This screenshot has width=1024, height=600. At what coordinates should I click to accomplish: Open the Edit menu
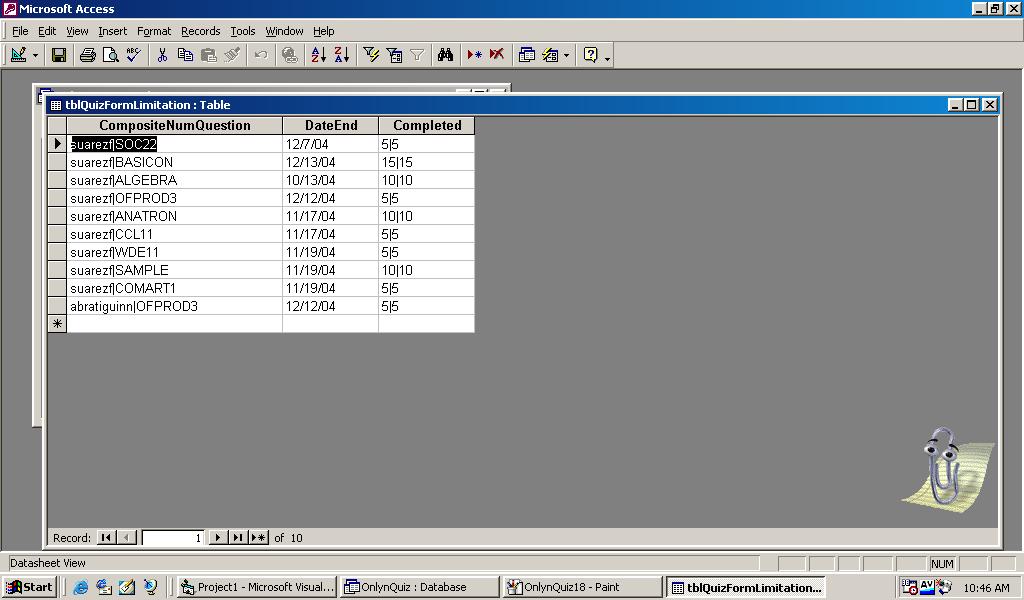47,31
